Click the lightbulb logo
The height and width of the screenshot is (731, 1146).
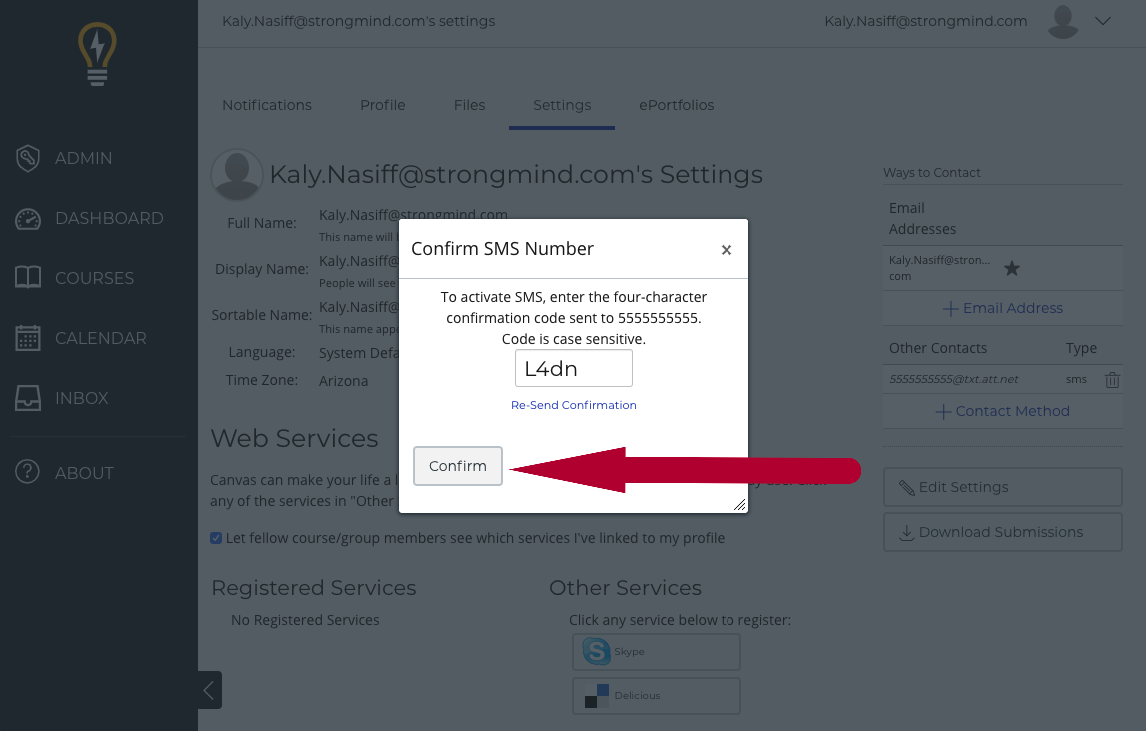coord(97,54)
